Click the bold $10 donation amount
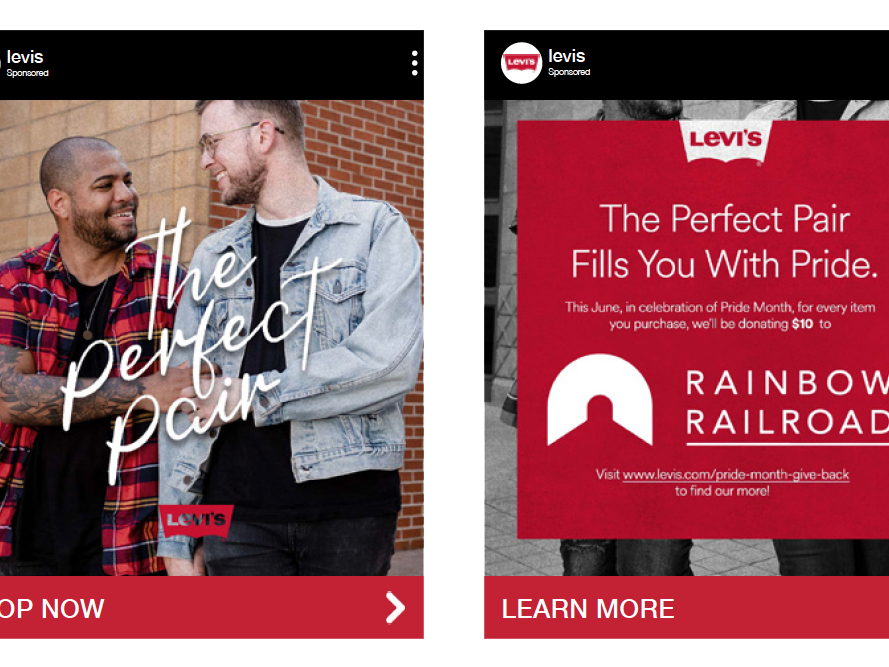This screenshot has width=889, height=667. click(x=802, y=324)
